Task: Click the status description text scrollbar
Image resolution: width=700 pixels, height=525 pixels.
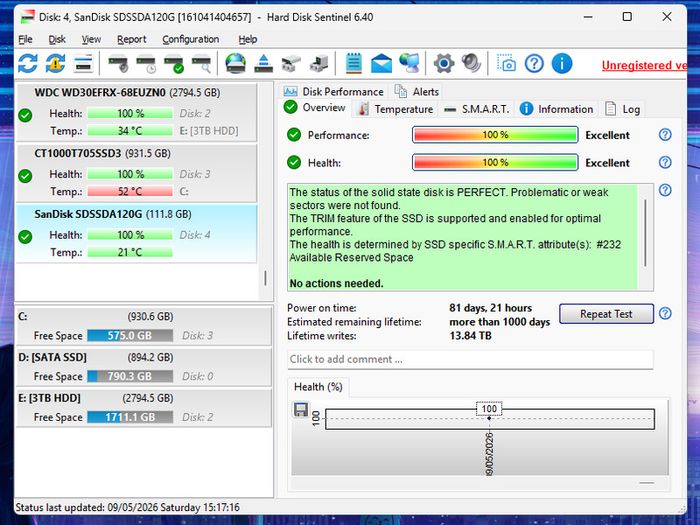Action: click(645, 234)
